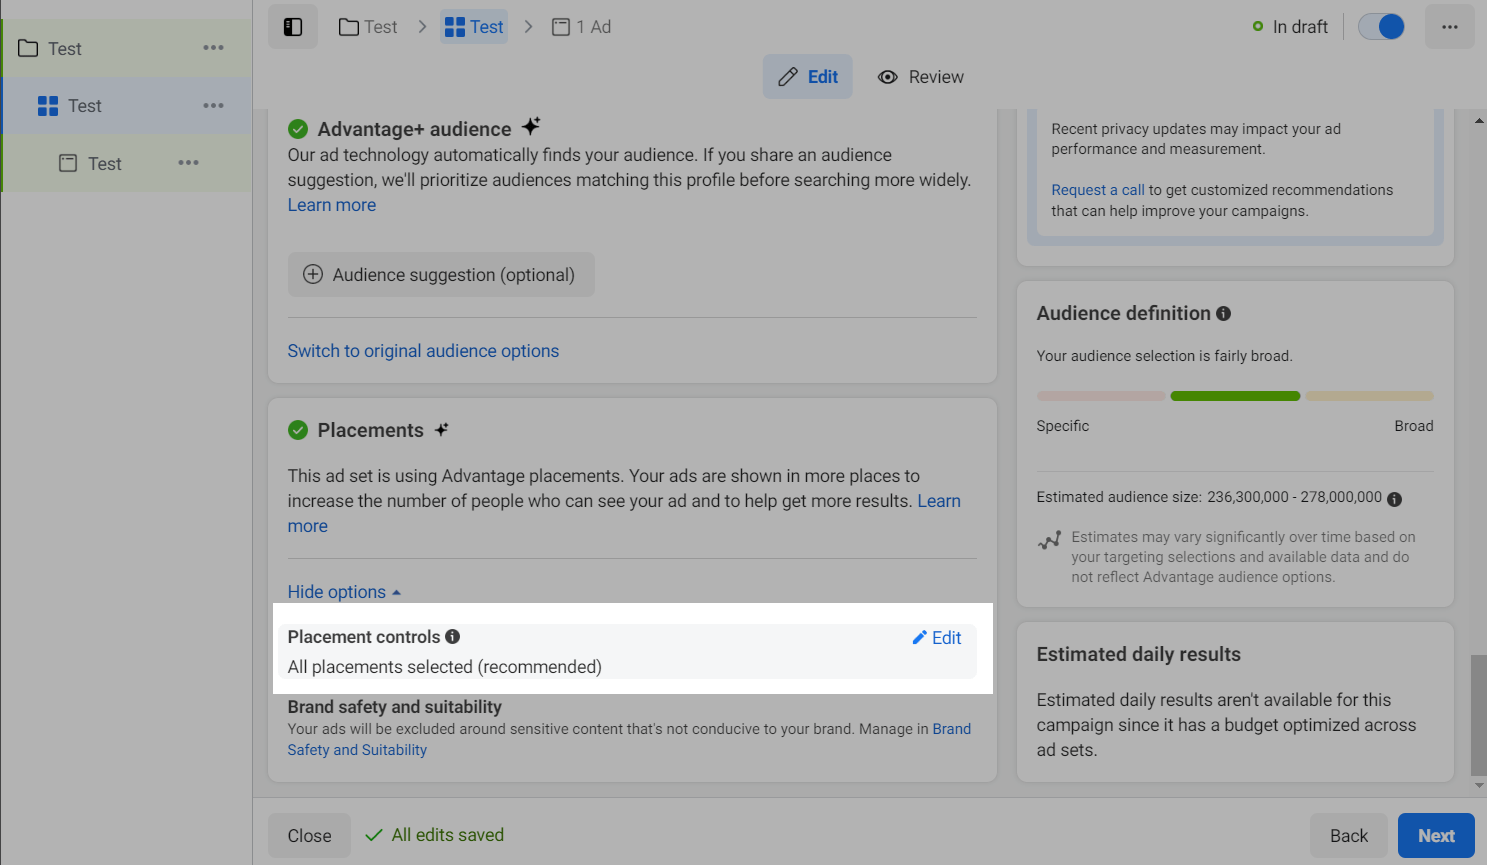Select Test ad set in breadcrumb
This screenshot has width=1487, height=865.
[x=474, y=27]
